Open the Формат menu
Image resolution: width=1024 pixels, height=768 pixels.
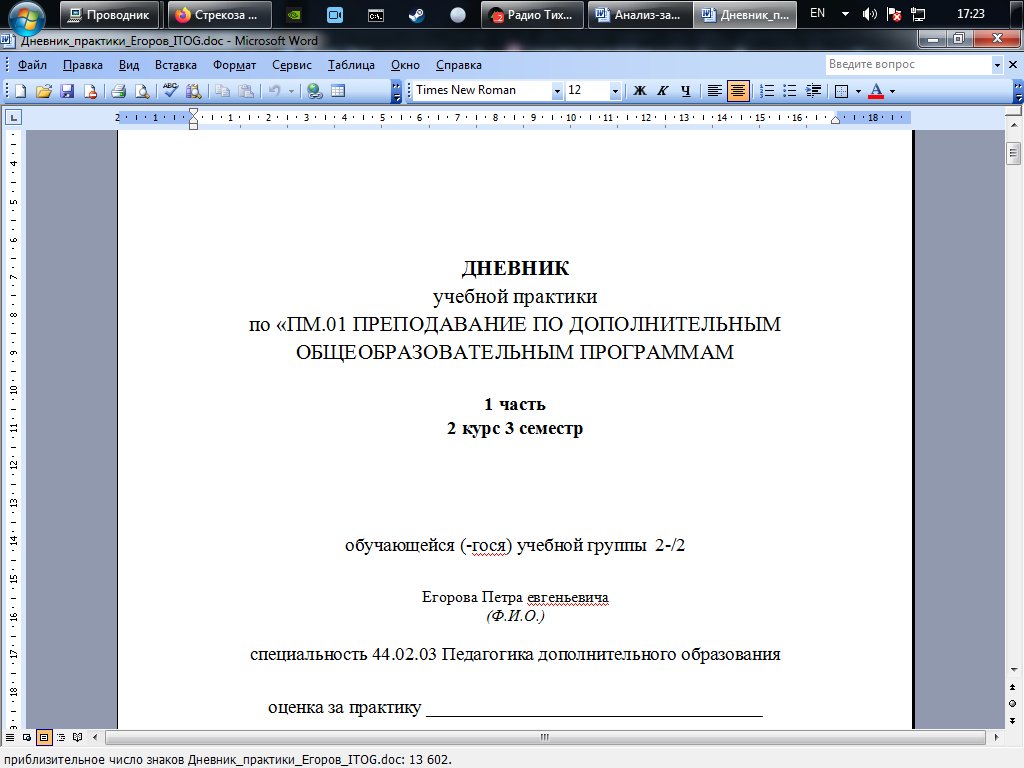point(234,65)
